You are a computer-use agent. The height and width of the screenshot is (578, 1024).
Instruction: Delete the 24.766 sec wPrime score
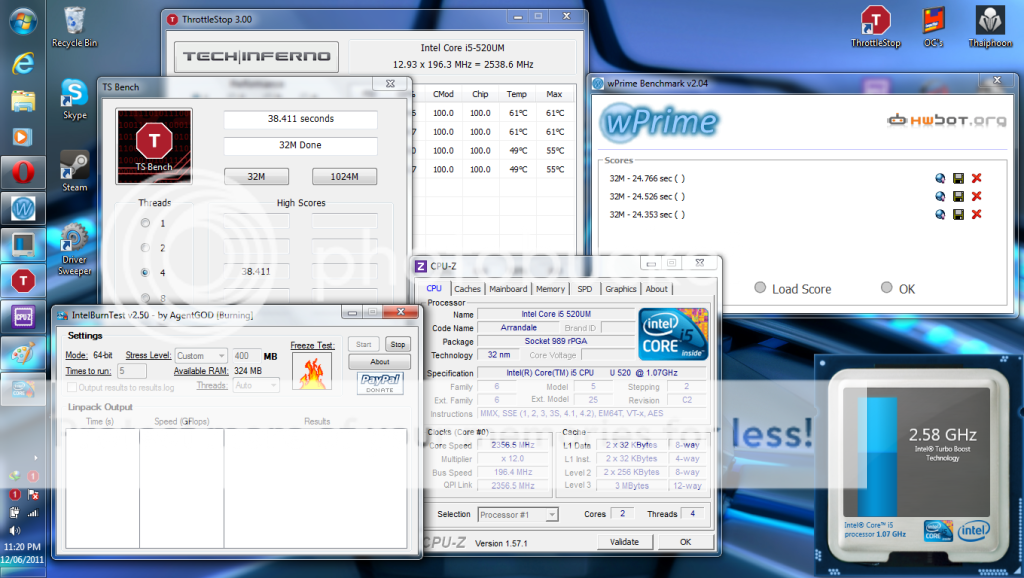[x=976, y=178]
